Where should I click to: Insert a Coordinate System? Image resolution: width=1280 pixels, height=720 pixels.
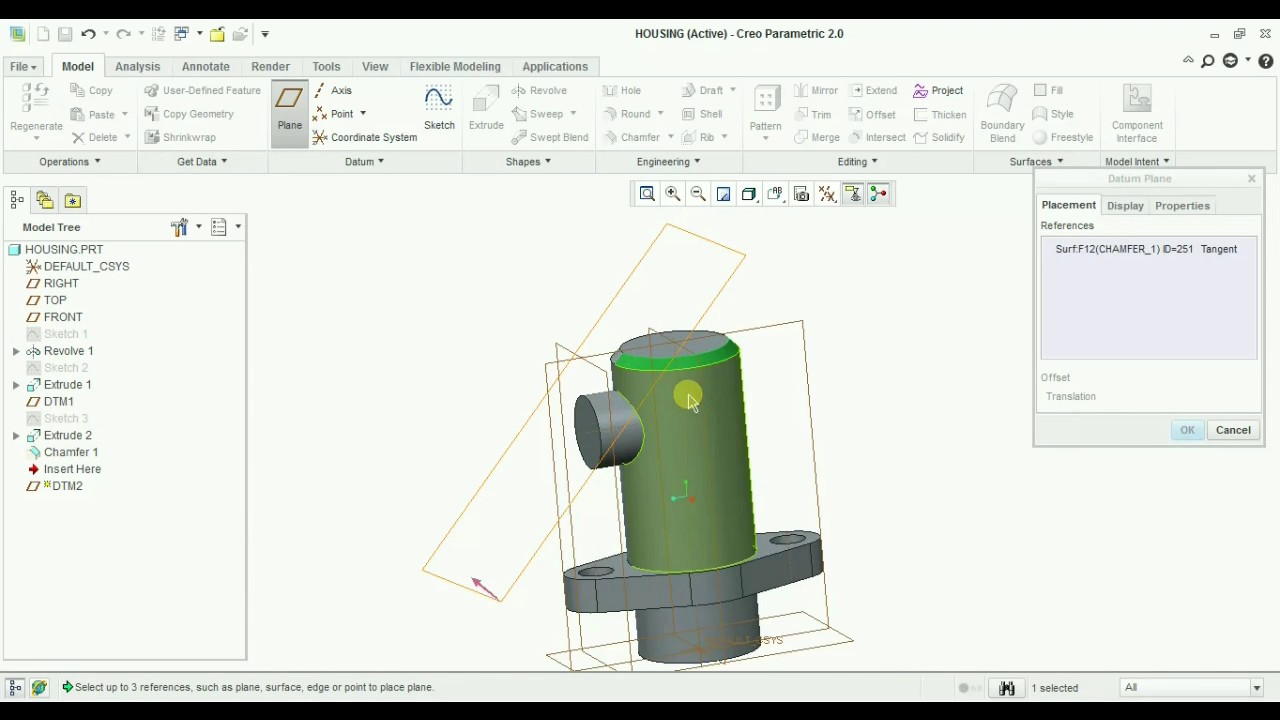(365, 137)
